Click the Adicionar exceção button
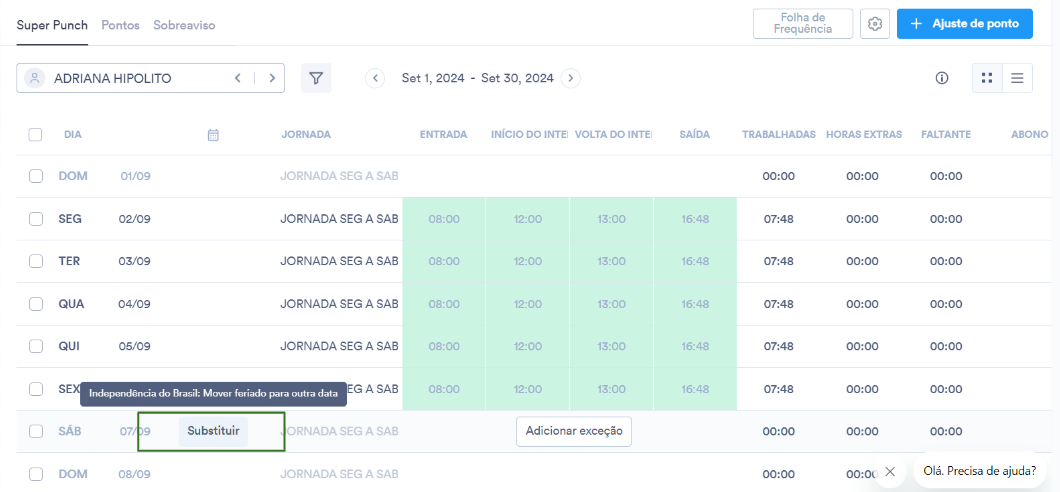1060x492 pixels. 574,431
